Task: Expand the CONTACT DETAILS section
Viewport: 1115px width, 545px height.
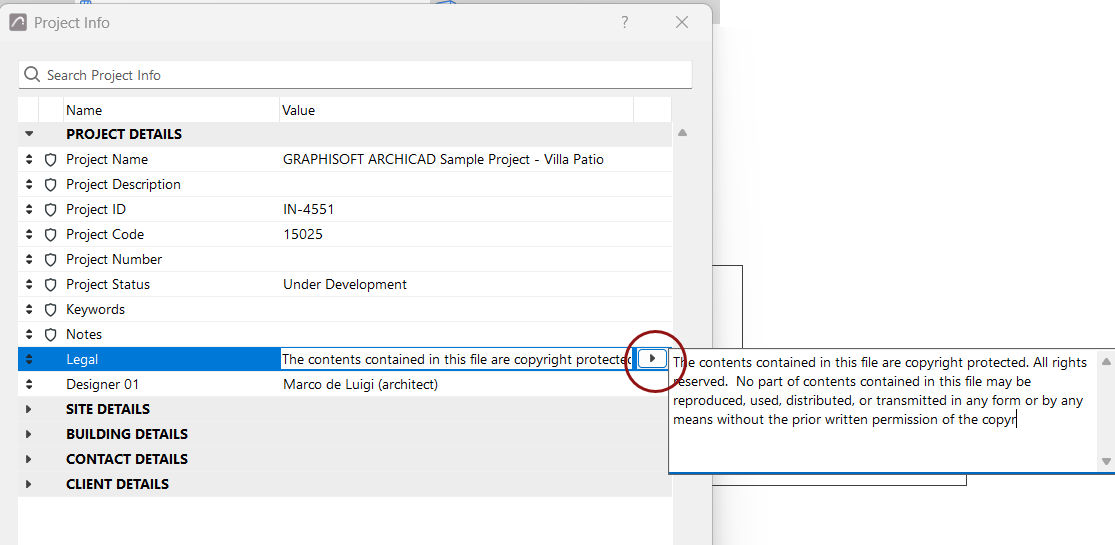Action: [29, 459]
